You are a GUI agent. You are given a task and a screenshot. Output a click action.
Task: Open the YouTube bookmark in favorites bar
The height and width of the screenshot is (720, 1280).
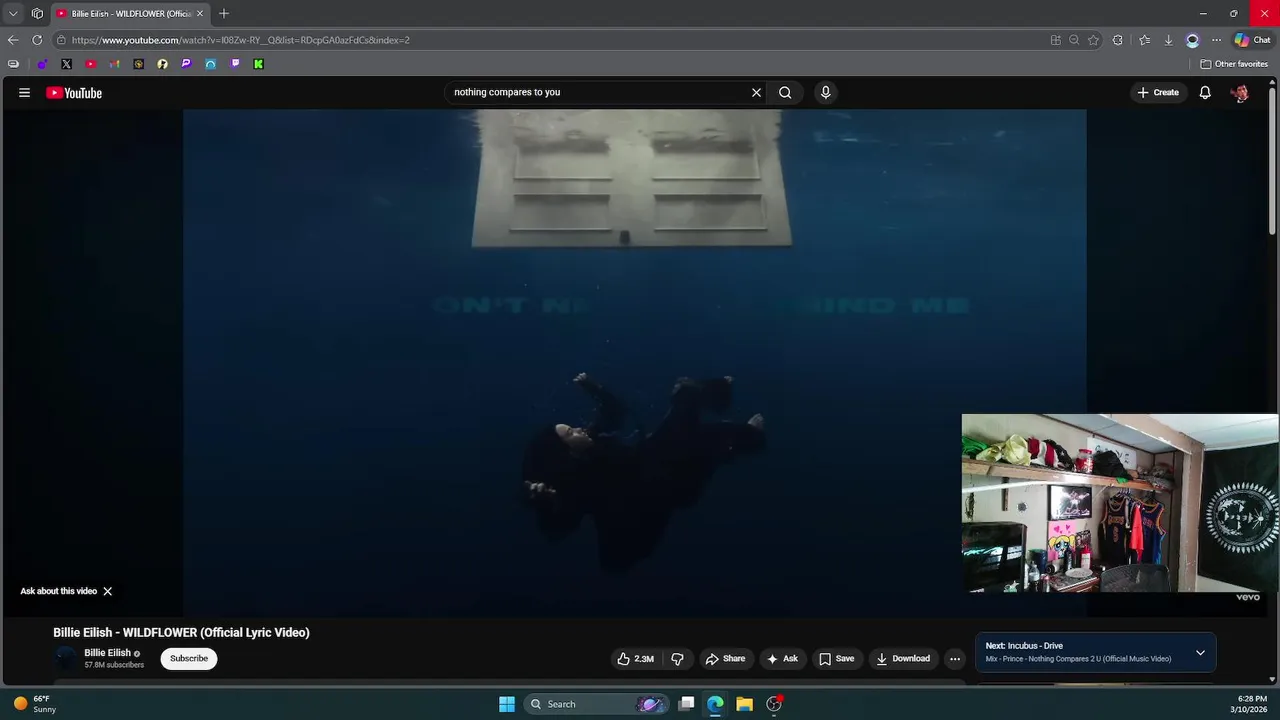coord(90,64)
